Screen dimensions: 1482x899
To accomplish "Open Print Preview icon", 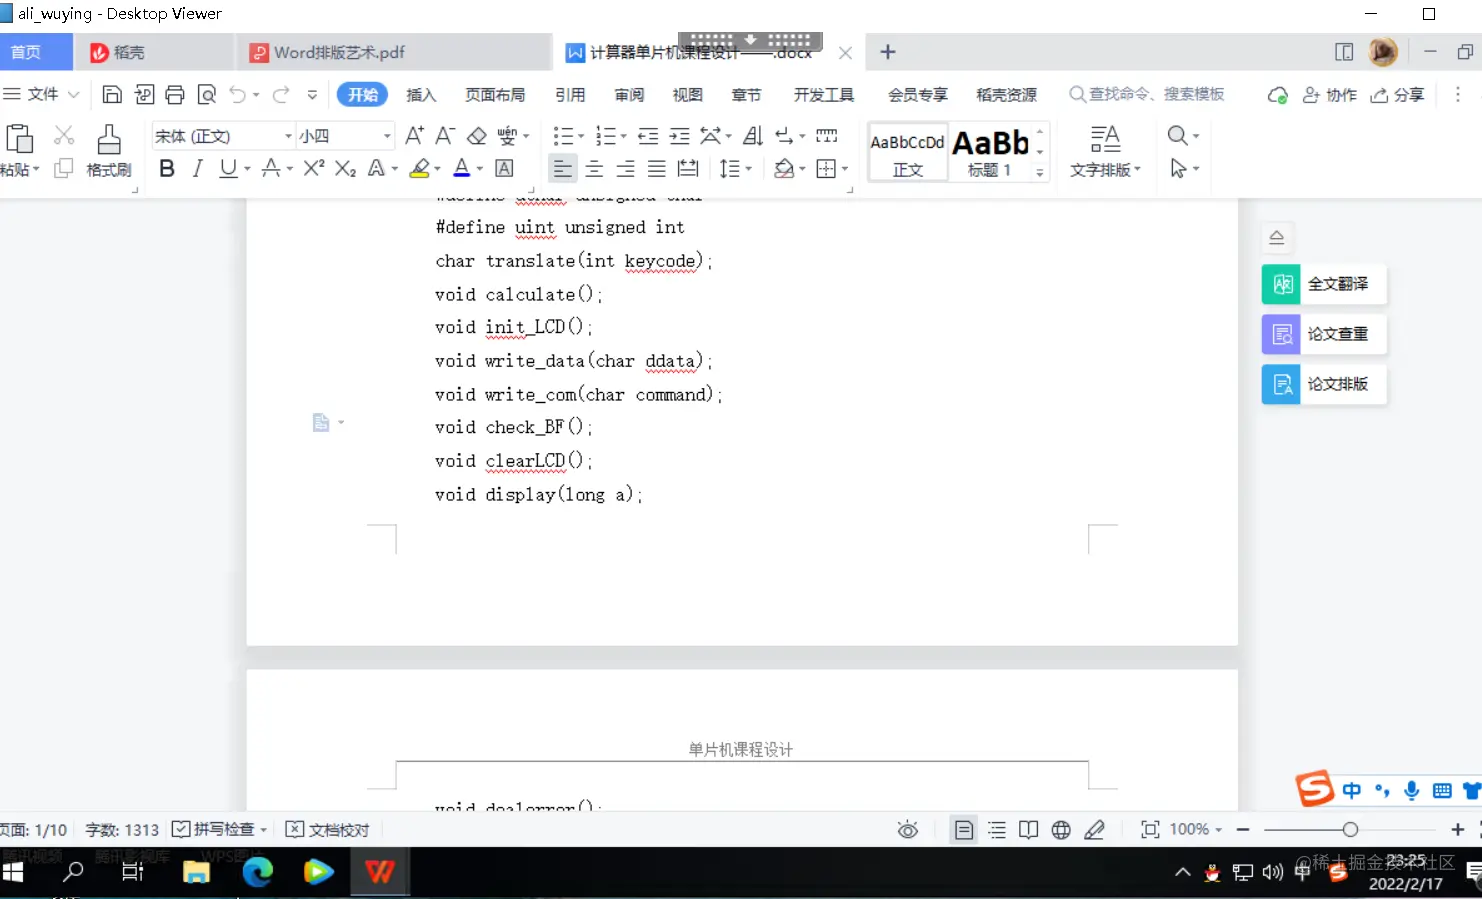I will (x=206, y=94).
